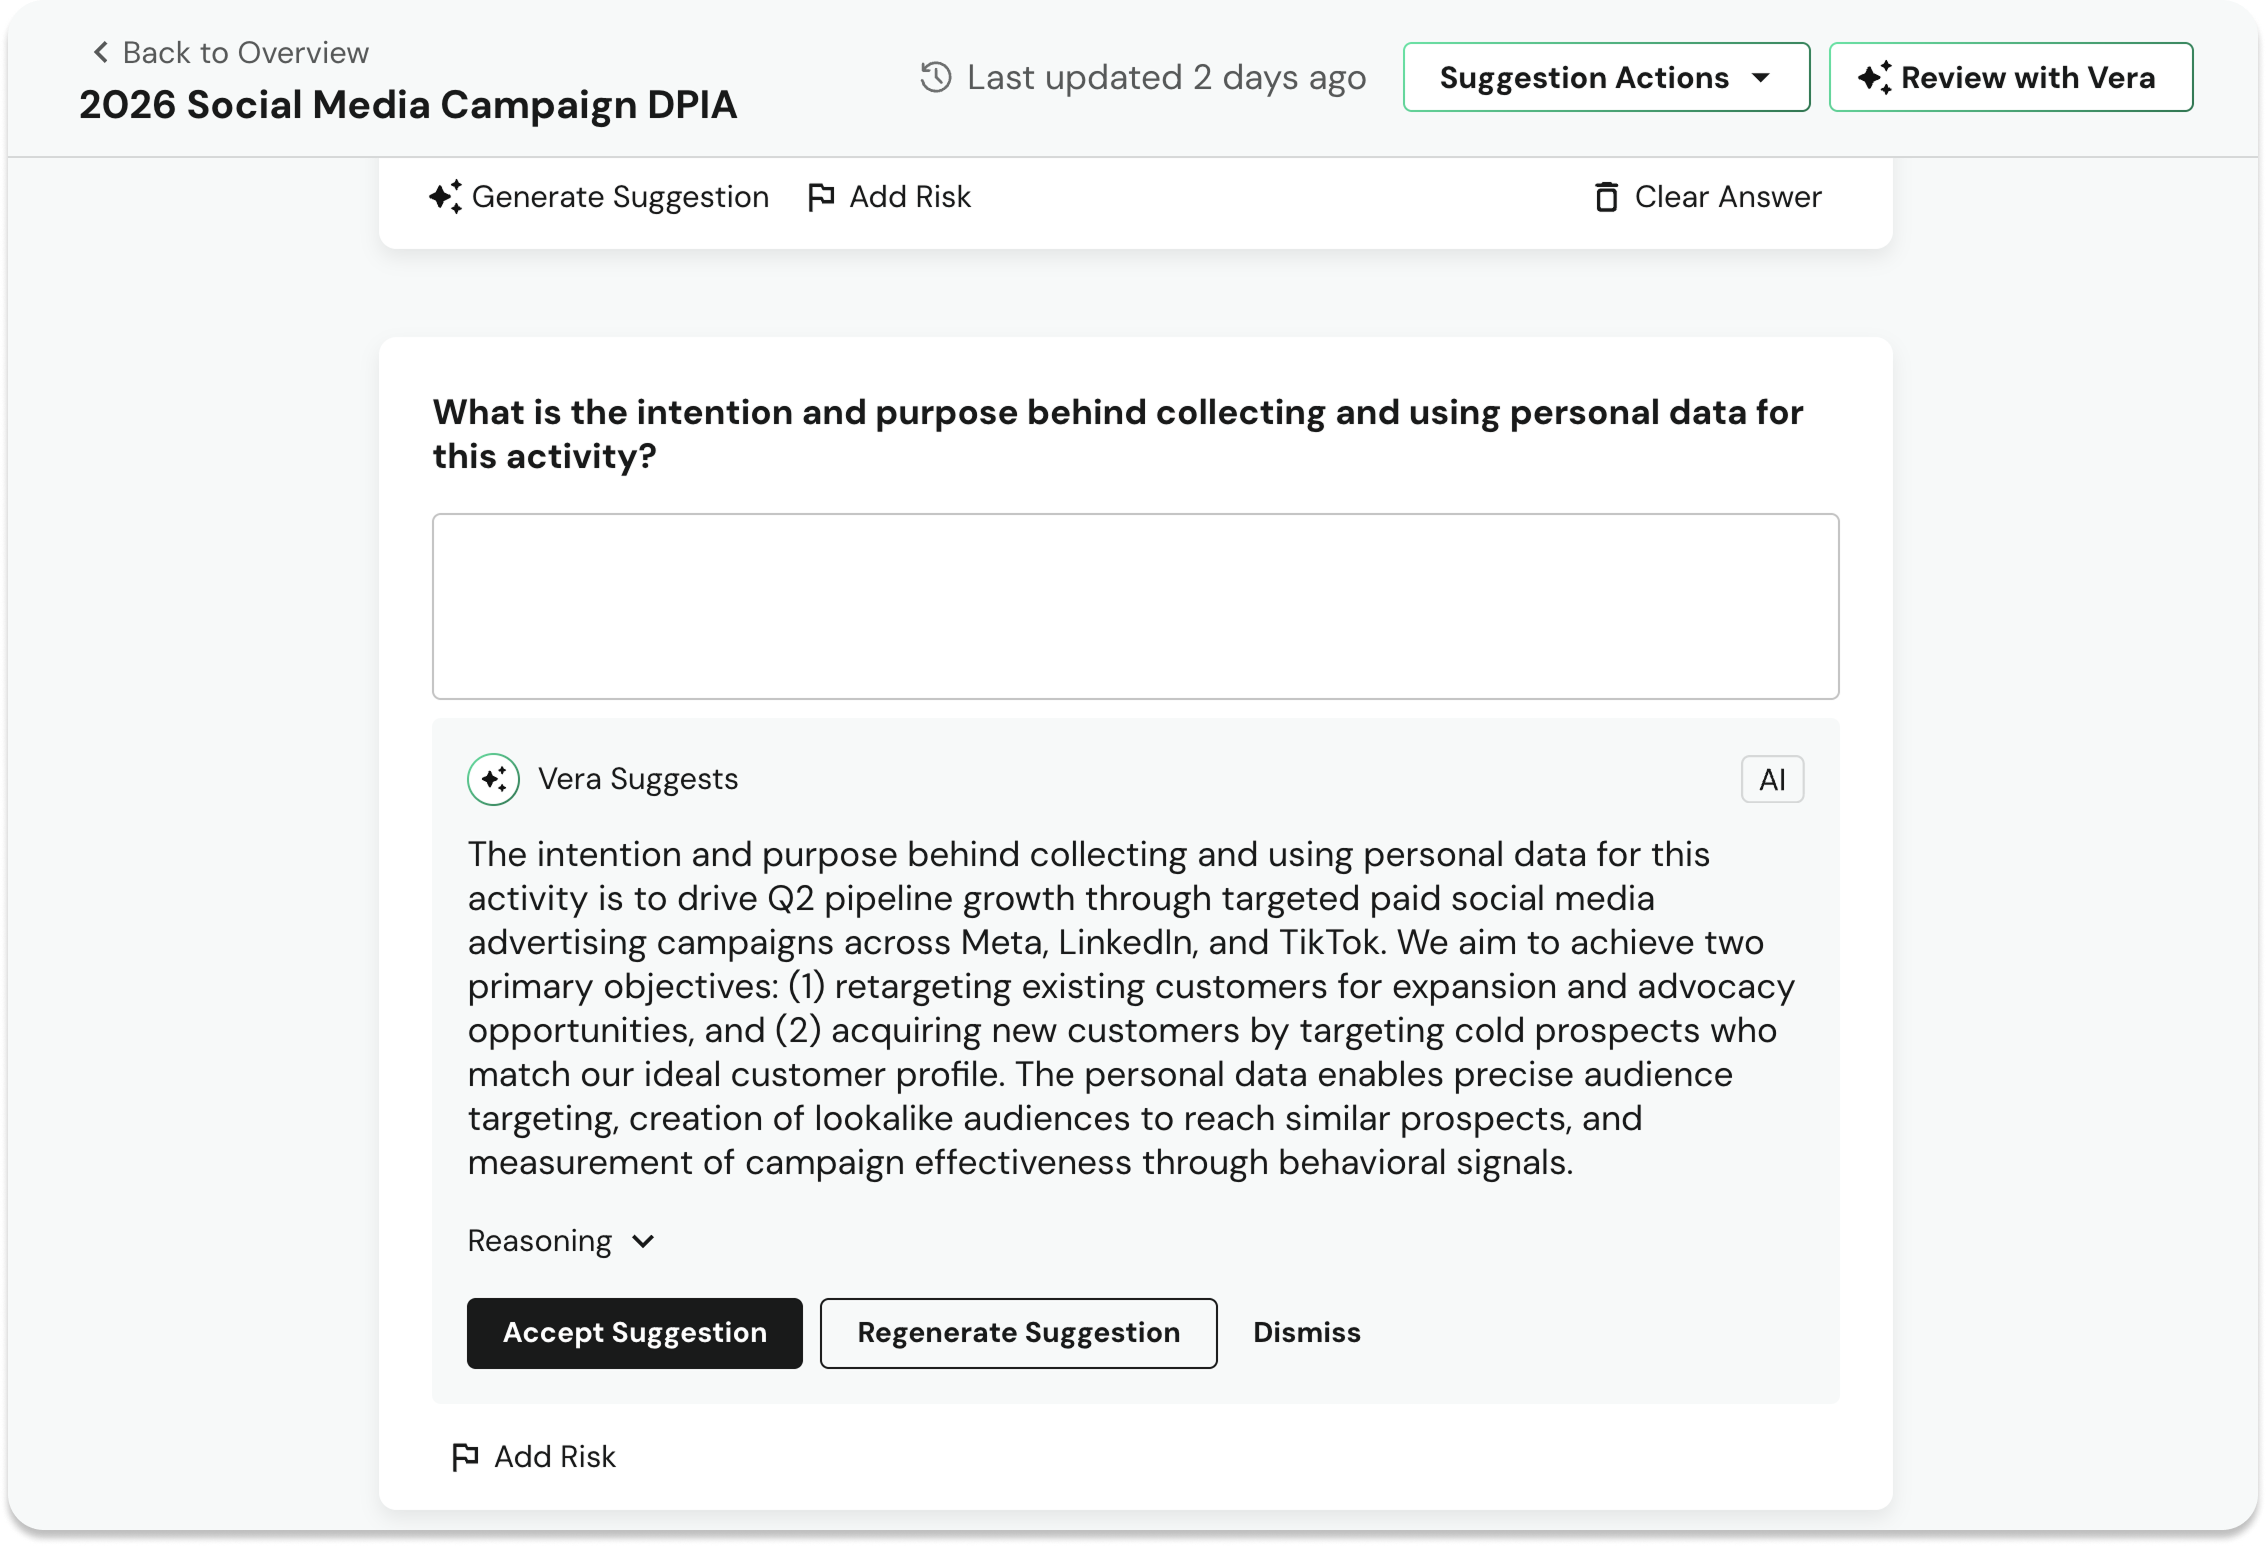This screenshot has width=2266, height=1546.
Task: Accept the Vera suggestion
Action: tap(634, 1332)
